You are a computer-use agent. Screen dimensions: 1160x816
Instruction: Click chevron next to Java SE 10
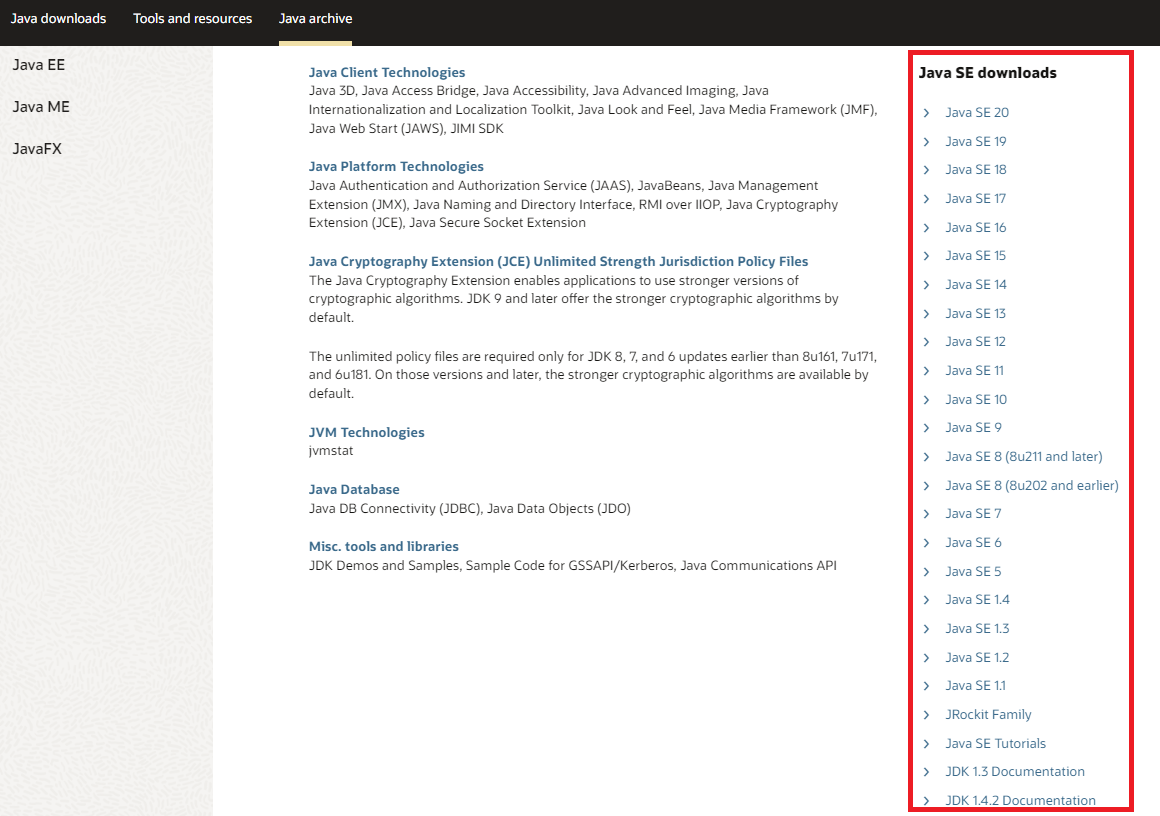coord(926,399)
